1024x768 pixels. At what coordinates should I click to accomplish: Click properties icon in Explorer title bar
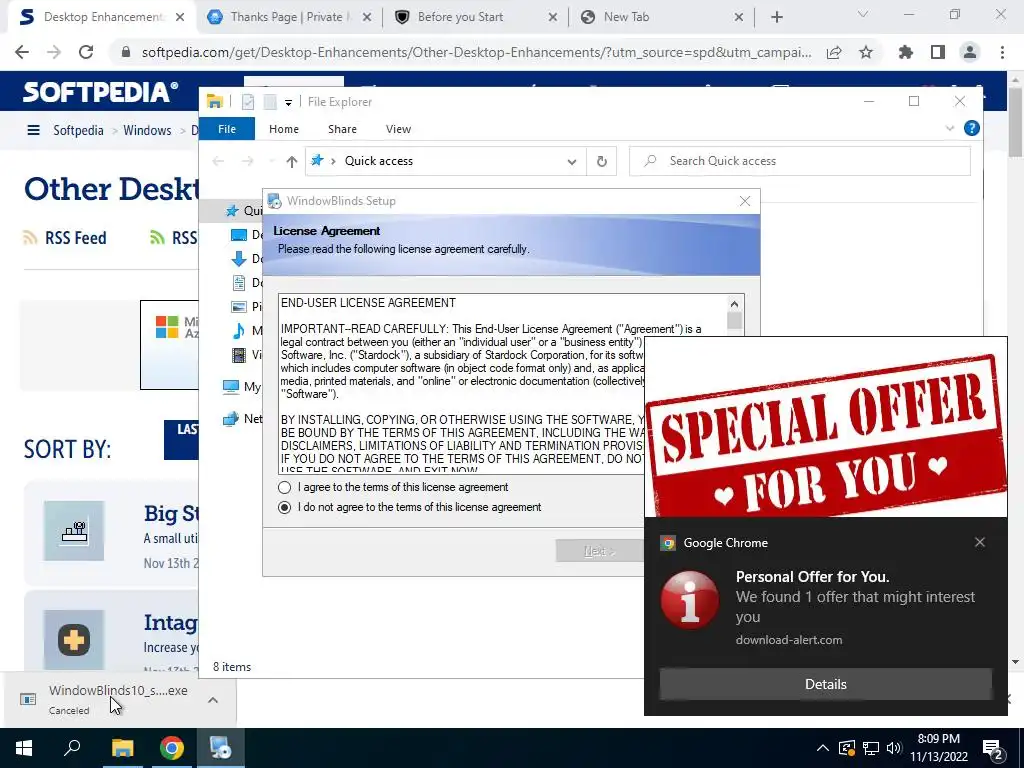(x=248, y=102)
